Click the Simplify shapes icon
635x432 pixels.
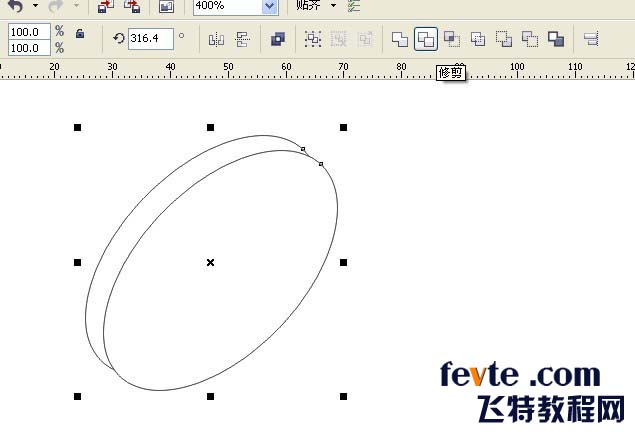(x=478, y=39)
